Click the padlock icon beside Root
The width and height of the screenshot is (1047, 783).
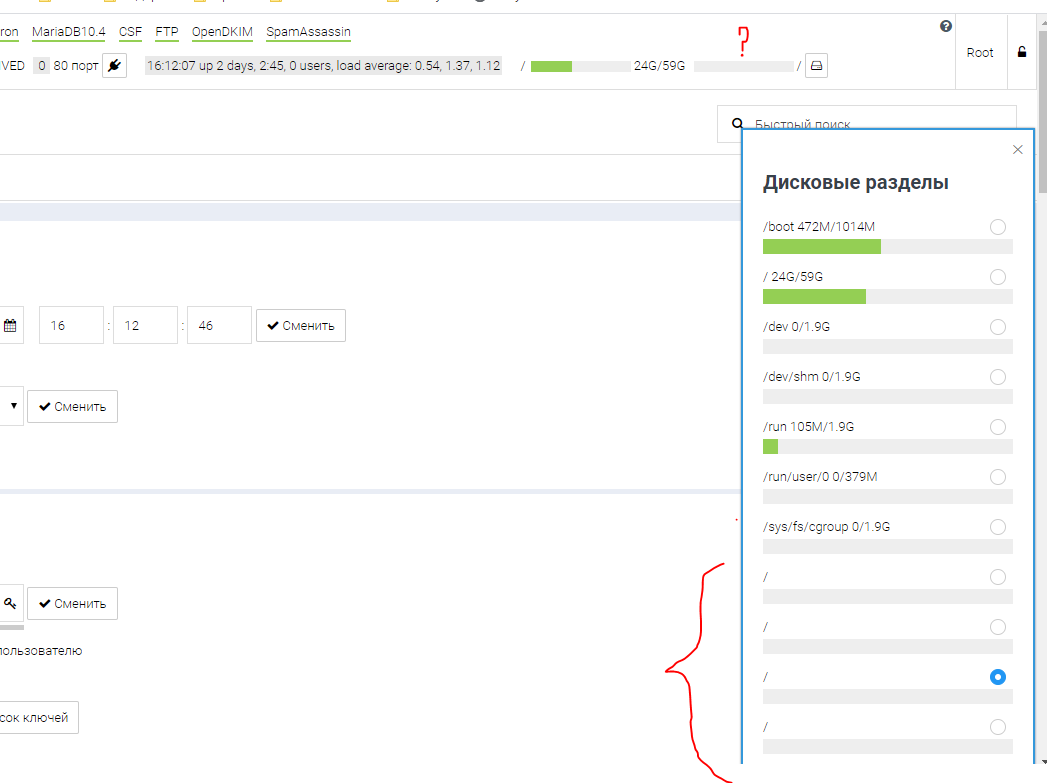(1021, 52)
